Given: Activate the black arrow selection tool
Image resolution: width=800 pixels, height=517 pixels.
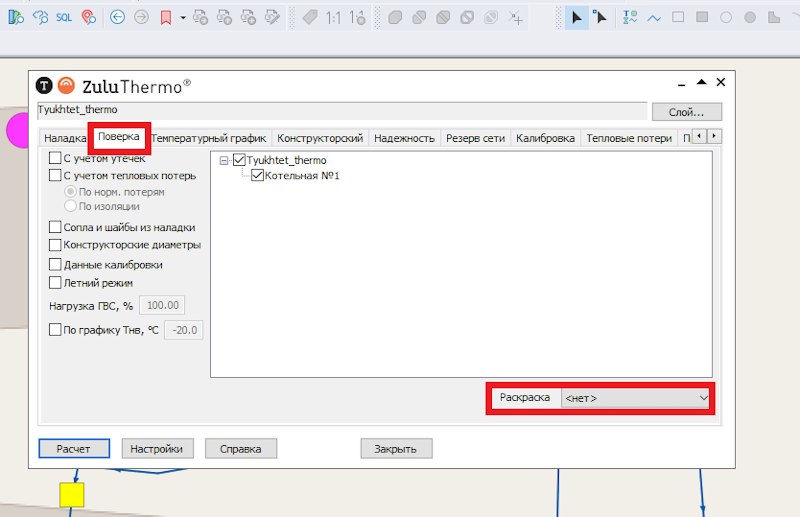Looking at the screenshot, I should point(577,17).
